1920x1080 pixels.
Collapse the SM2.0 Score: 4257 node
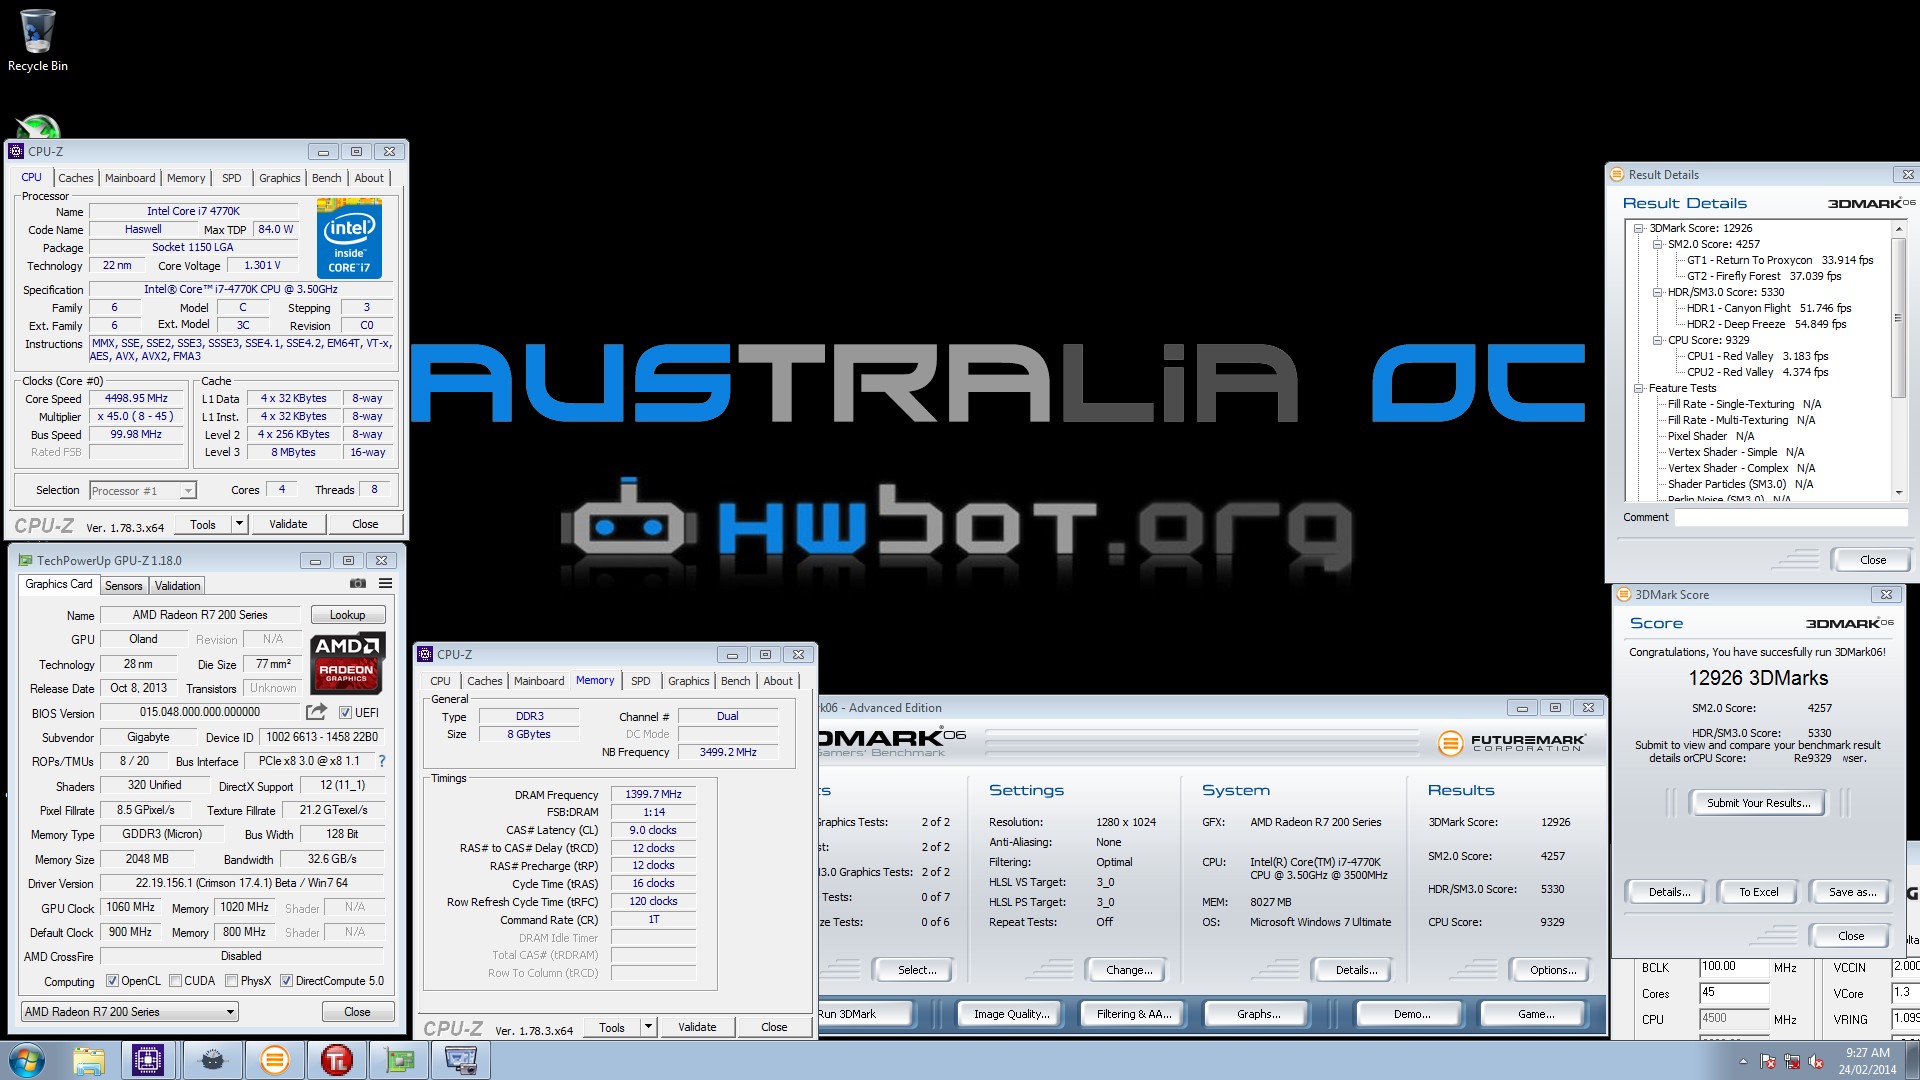coord(1657,244)
